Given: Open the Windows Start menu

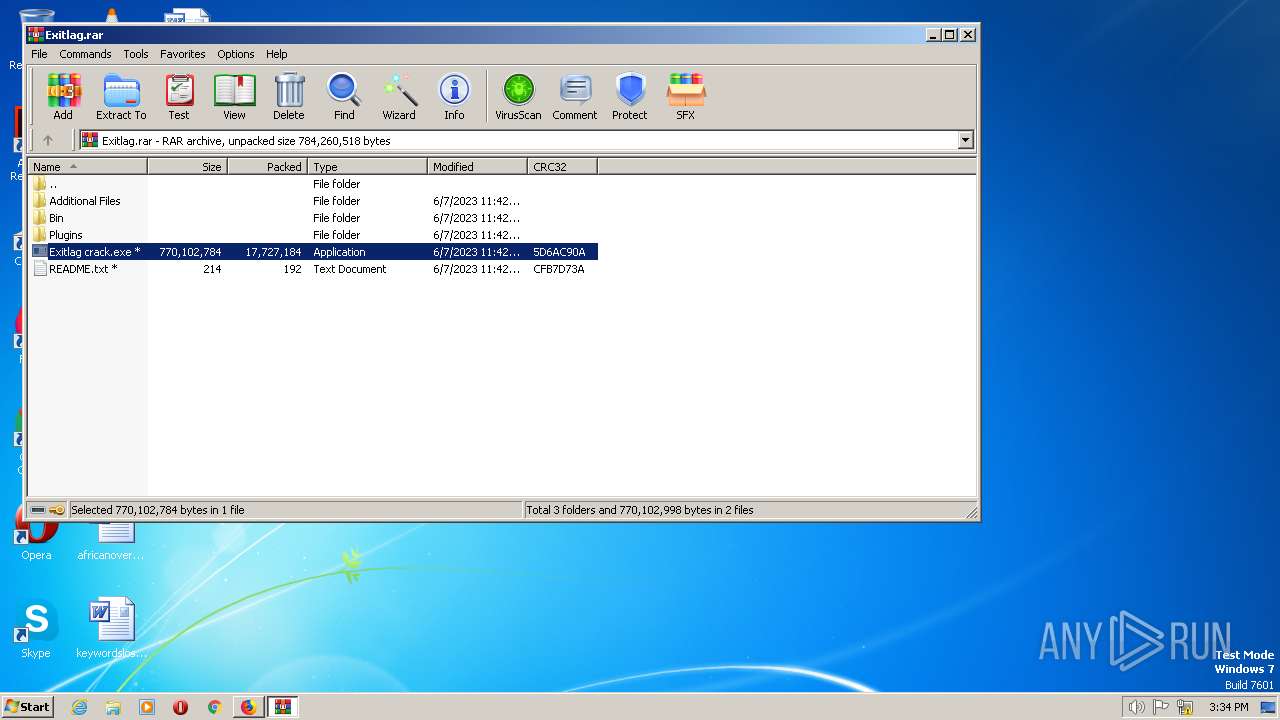Looking at the screenshot, I should coord(28,706).
